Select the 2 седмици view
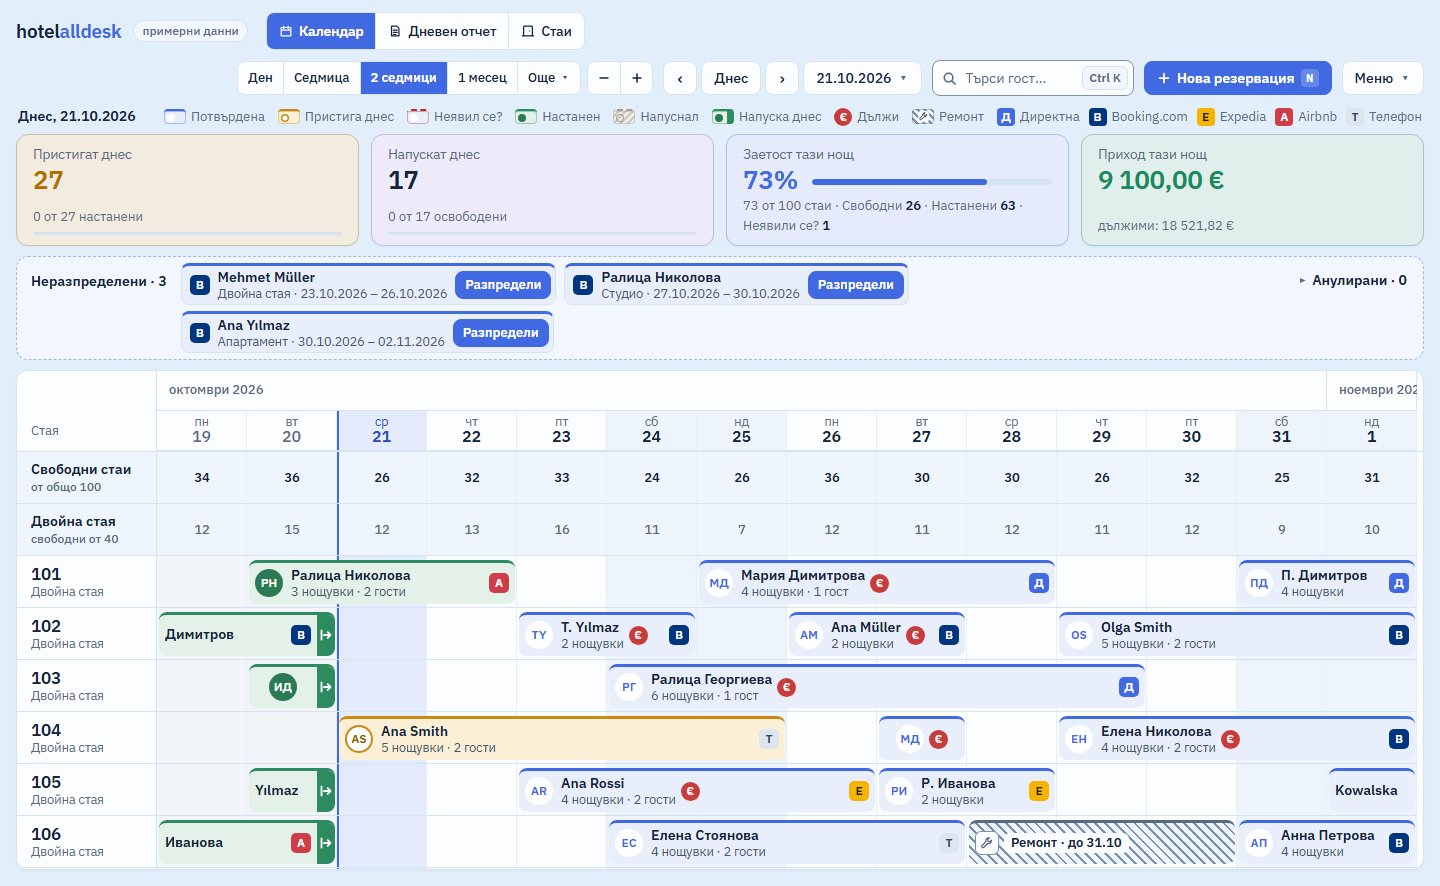Screen dimensions: 1440x886 pos(403,78)
